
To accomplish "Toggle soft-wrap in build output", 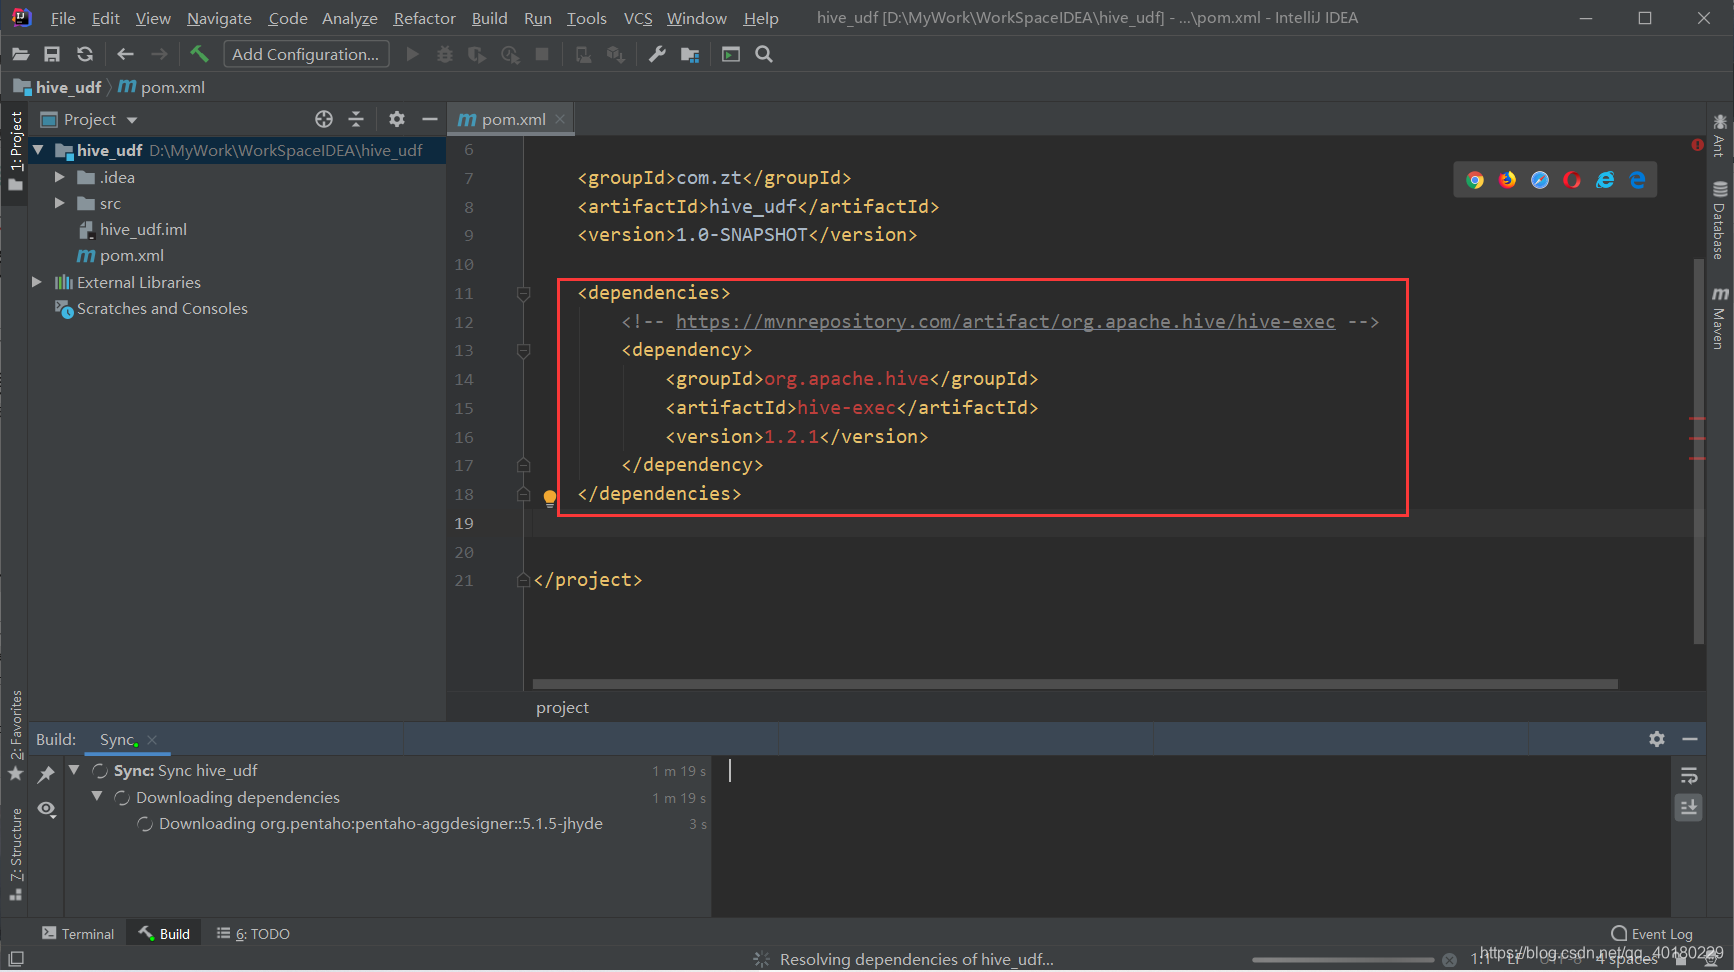I will [1689, 776].
